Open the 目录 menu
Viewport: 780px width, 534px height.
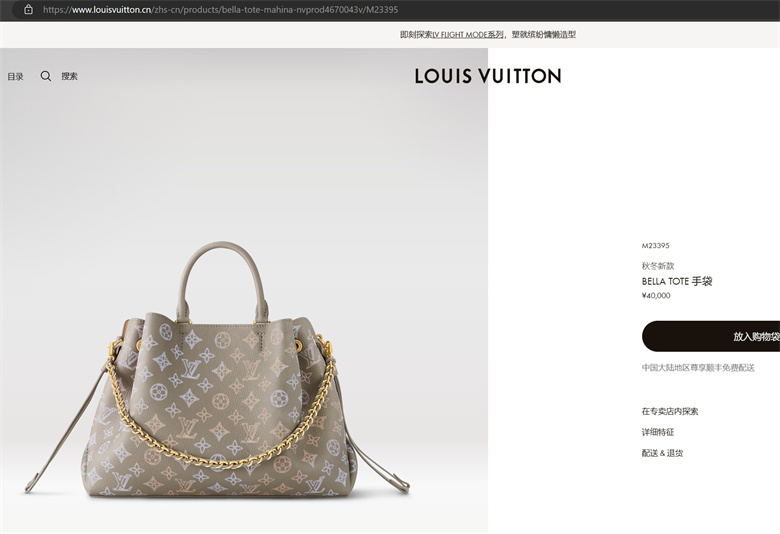(x=15, y=77)
